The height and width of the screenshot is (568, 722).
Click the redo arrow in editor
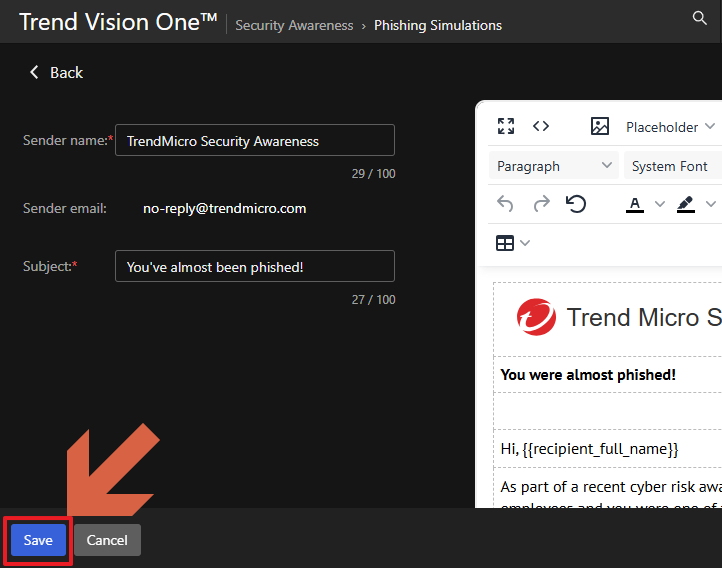(x=541, y=204)
